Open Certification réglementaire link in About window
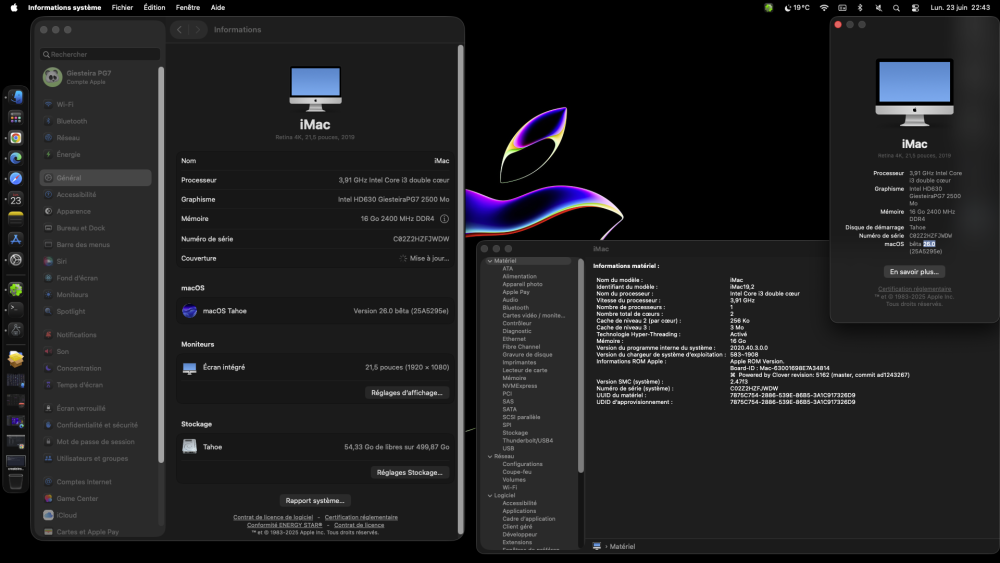This screenshot has height=563, width=1000. pyautogui.click(x=915, y=289)
